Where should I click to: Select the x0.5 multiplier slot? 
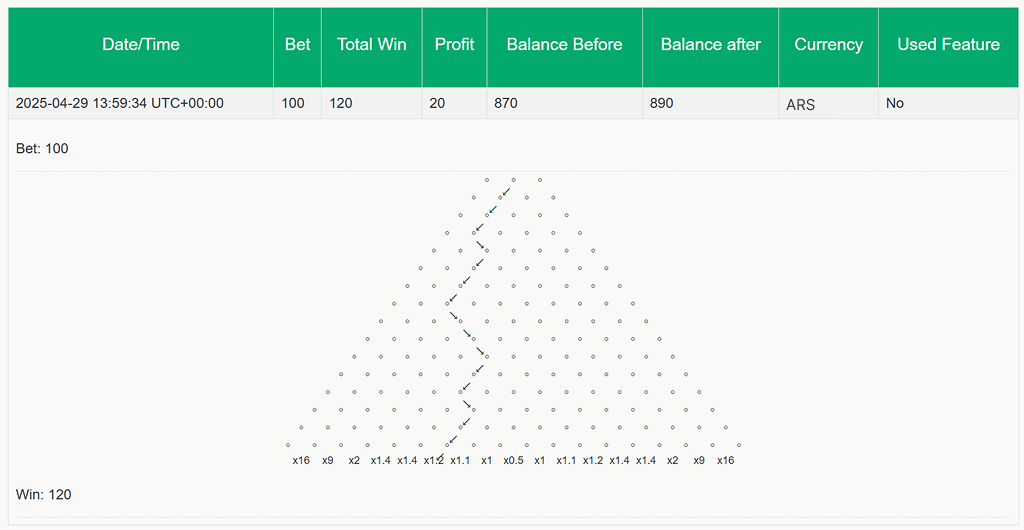pyautogui.click(x=513, y=460)
